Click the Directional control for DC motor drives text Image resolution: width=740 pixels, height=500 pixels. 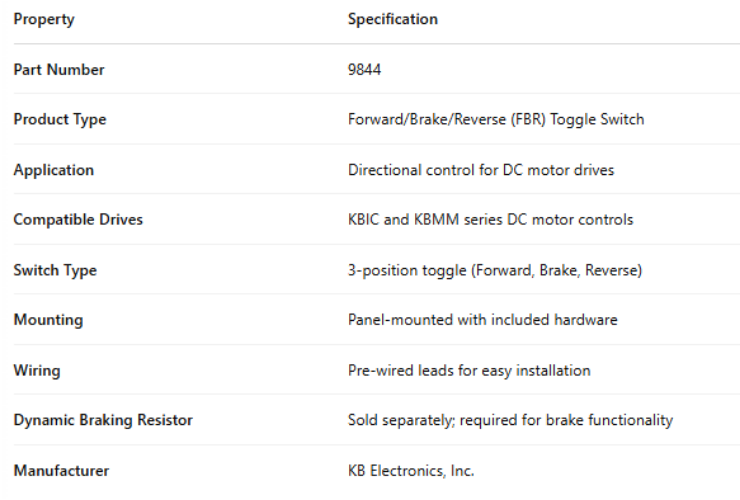point(480,170)
